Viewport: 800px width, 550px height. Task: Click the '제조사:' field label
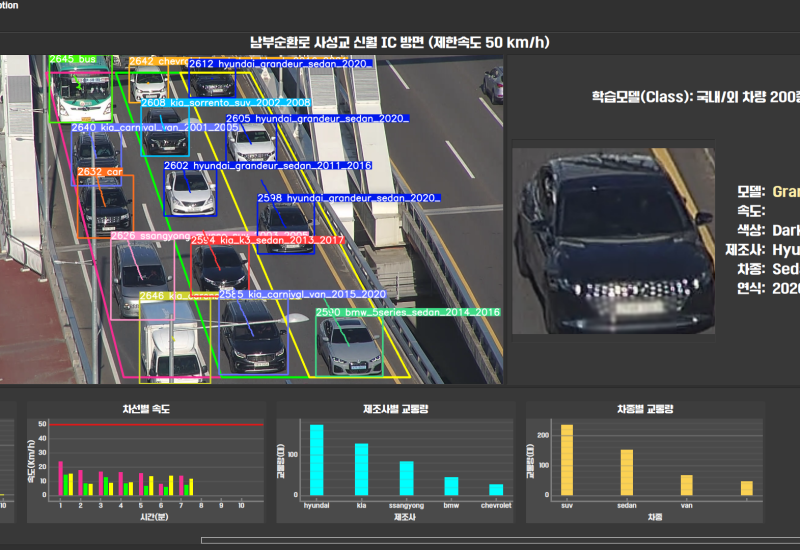(x=745, y=249)
